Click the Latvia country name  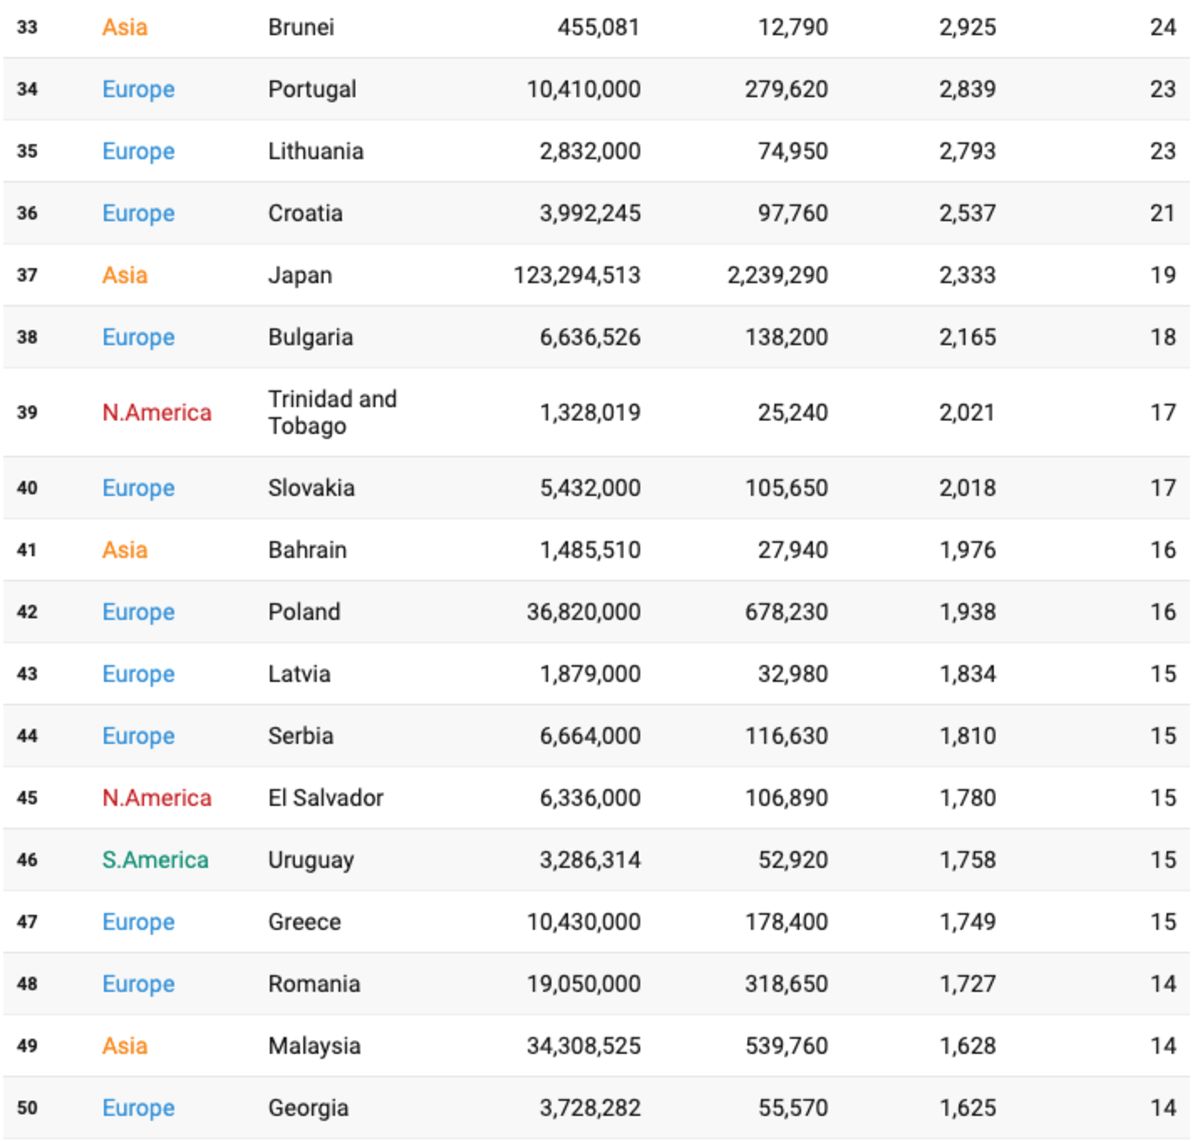point(299,674)
